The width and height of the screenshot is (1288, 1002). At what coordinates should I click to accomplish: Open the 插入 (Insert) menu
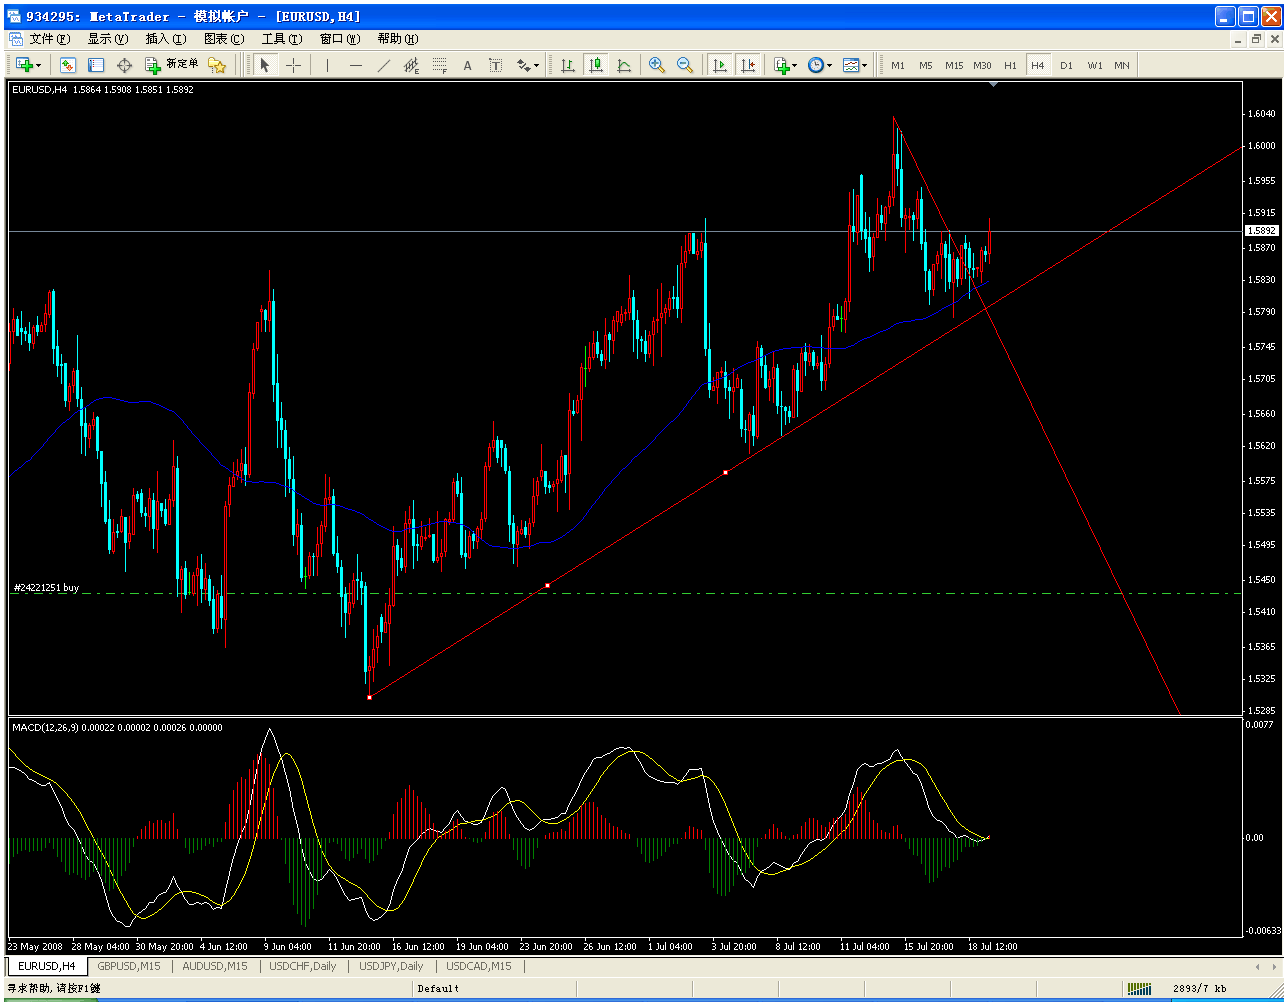pos(165,39)
